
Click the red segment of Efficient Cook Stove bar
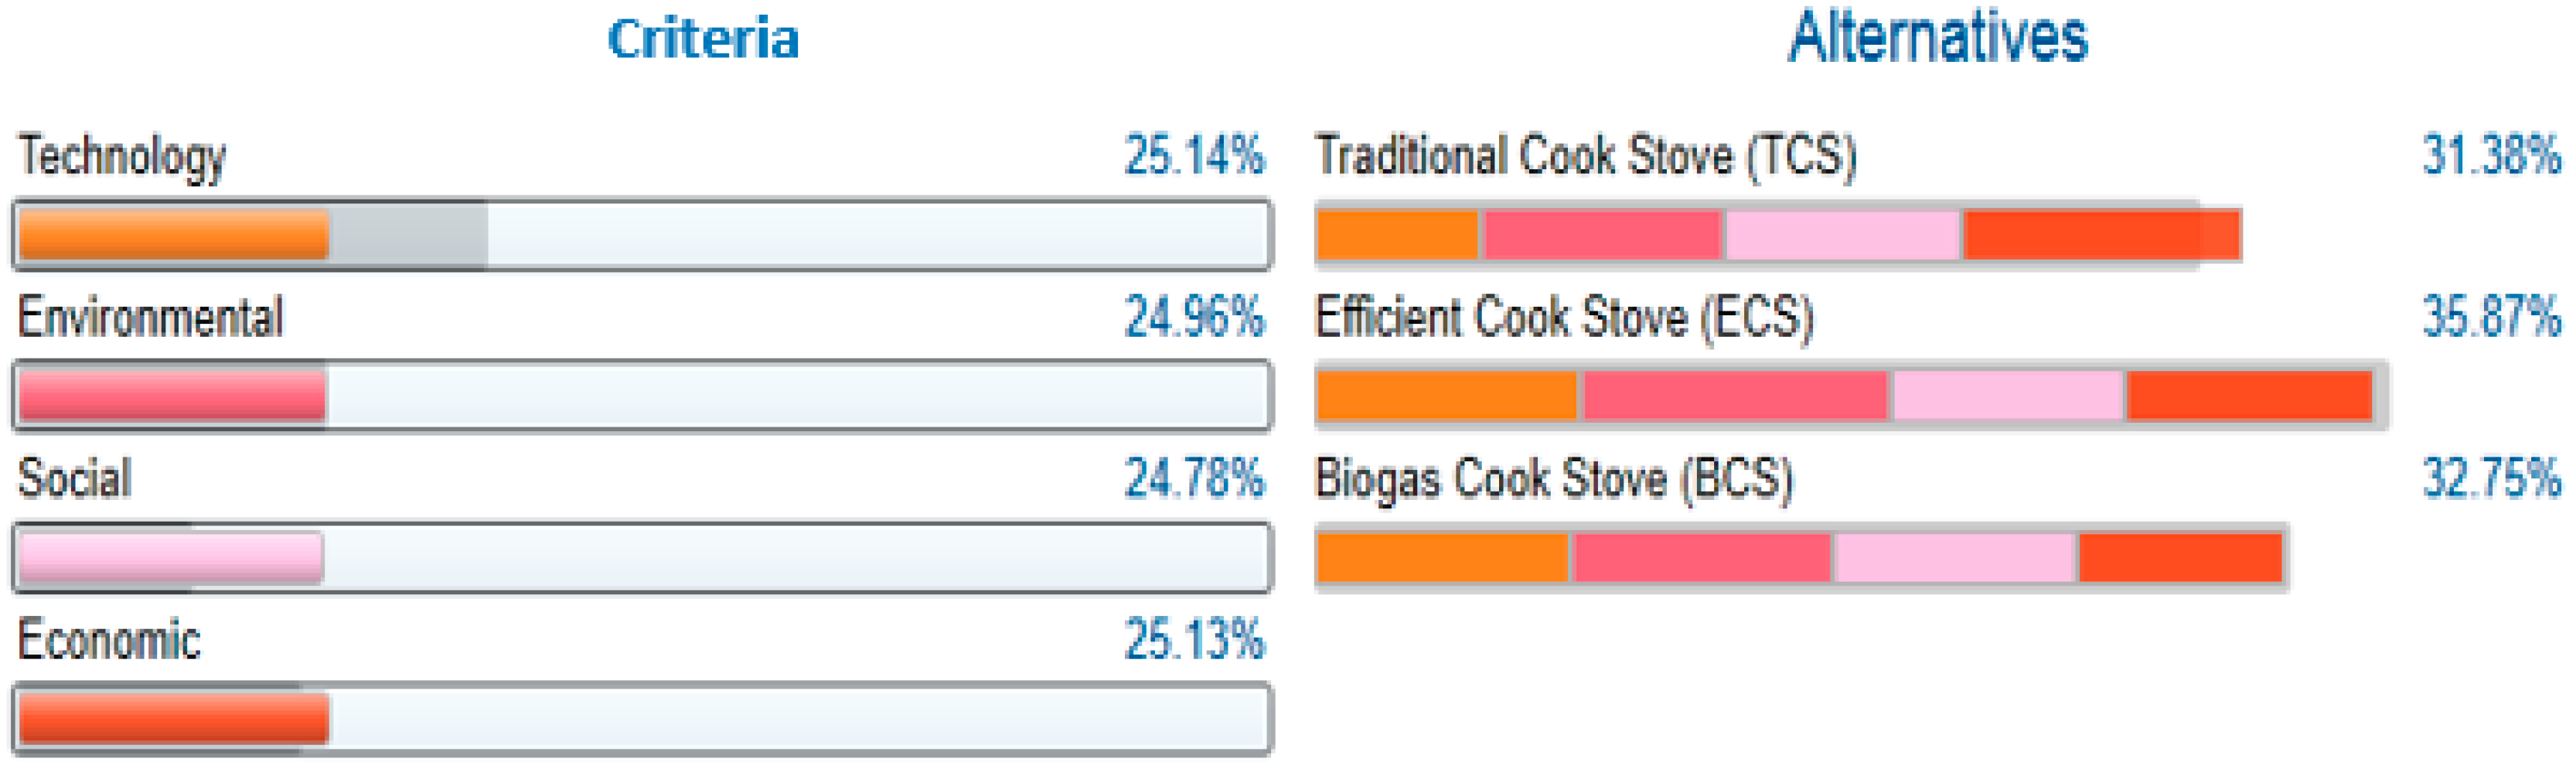(2249, 396)
